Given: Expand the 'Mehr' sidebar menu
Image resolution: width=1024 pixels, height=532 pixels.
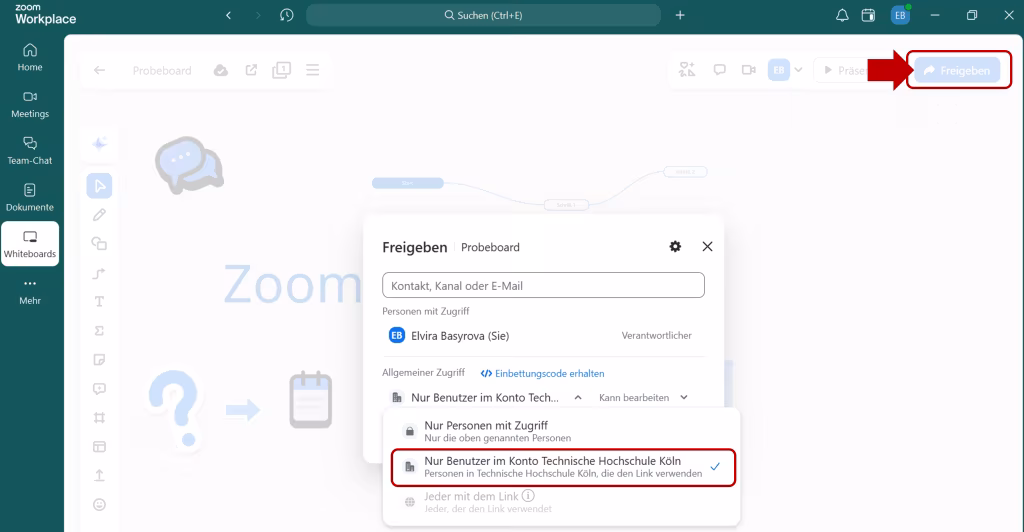Looking at the screenshot, I should click(30, 290).
